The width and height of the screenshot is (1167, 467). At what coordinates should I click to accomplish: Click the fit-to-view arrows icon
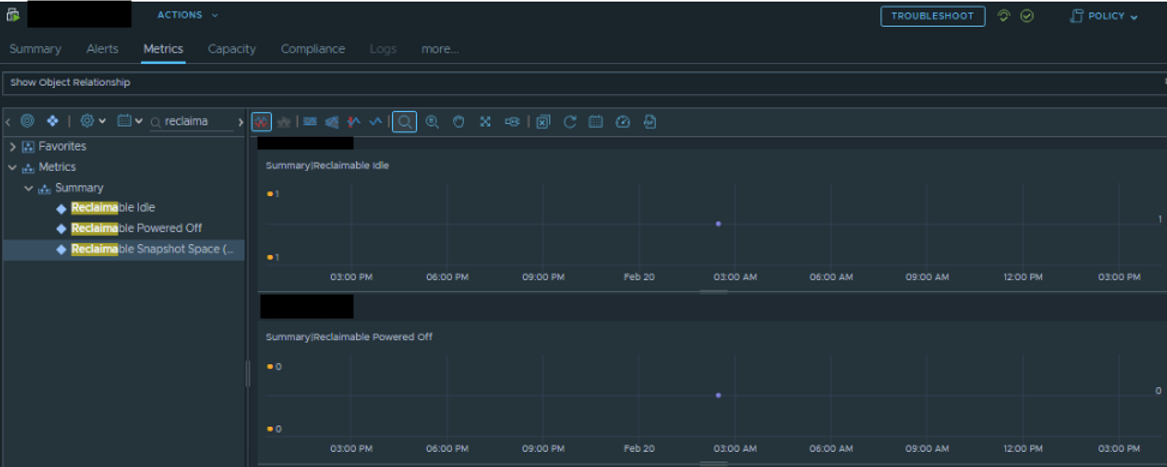pyautogui.click(x=485, y=122)
